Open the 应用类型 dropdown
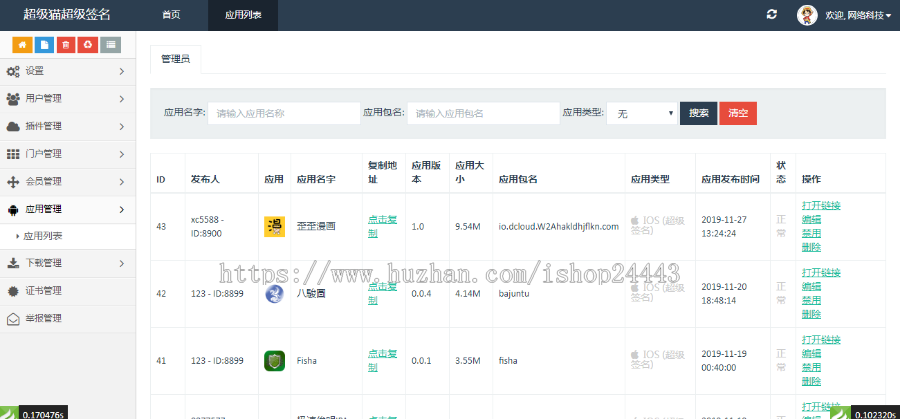The width and height of the screenshot is (900, 419). pyautogui.click(x=642, y=114)
